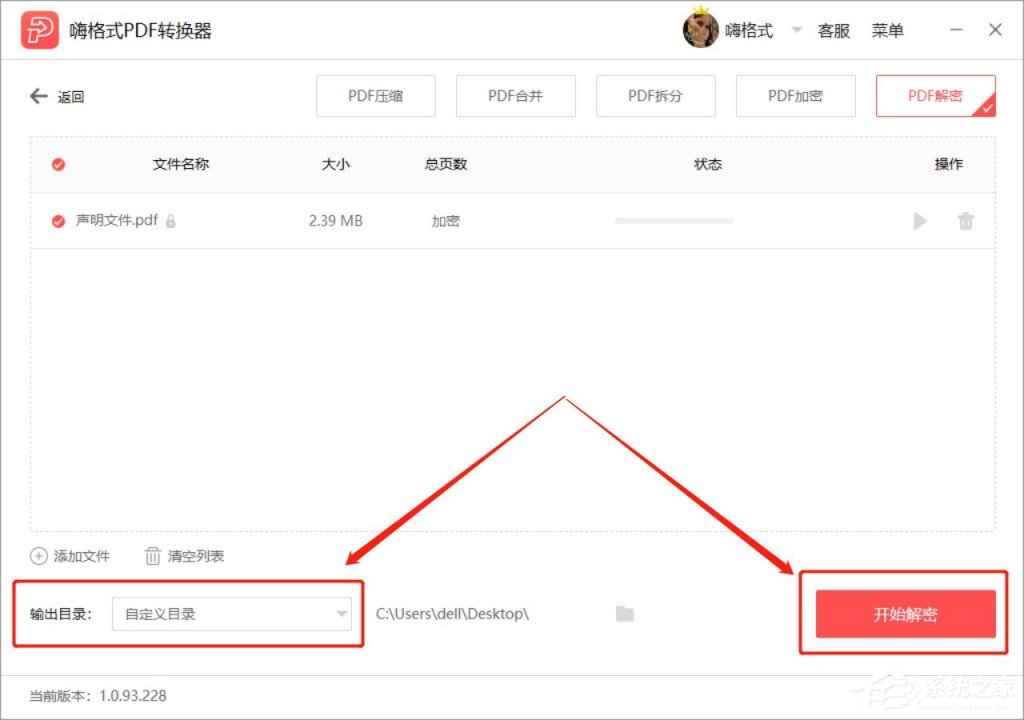Start processing the 声明文件.pdf file via play icon

click(919, 221)
